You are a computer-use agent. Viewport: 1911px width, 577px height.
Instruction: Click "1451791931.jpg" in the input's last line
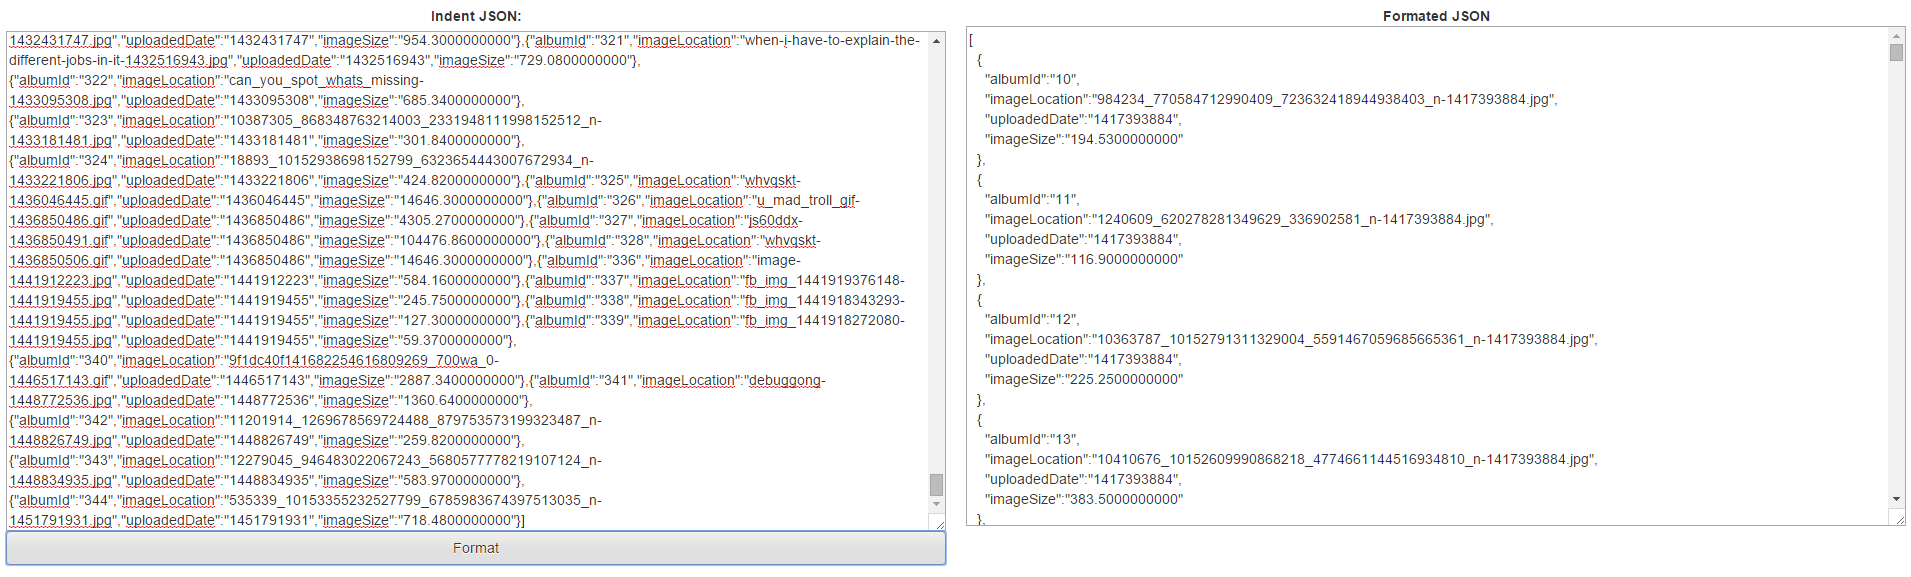[61, 520]
